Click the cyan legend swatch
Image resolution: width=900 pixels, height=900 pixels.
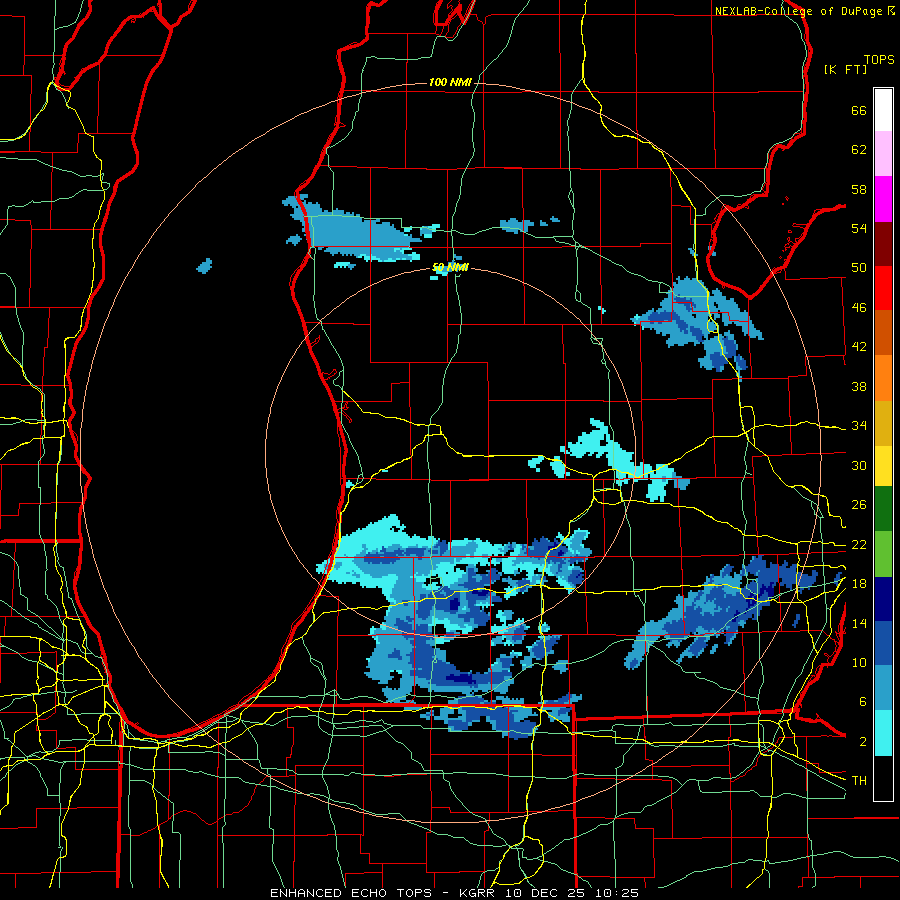883,733
